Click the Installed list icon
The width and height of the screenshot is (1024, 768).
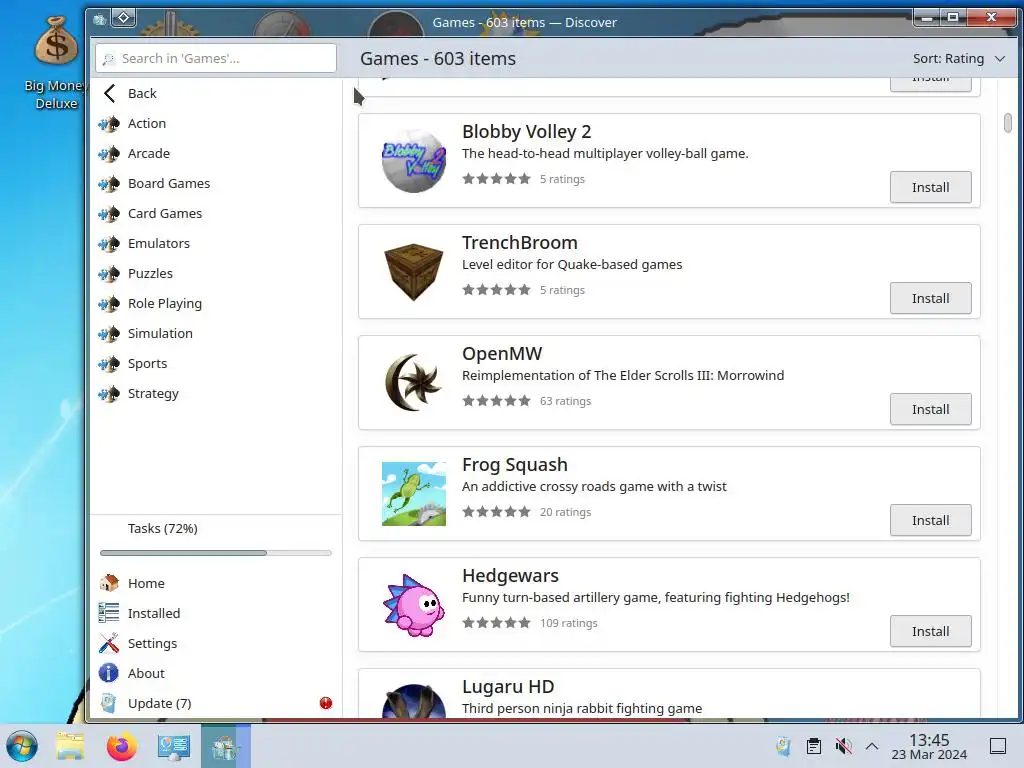tap(108, 613)
